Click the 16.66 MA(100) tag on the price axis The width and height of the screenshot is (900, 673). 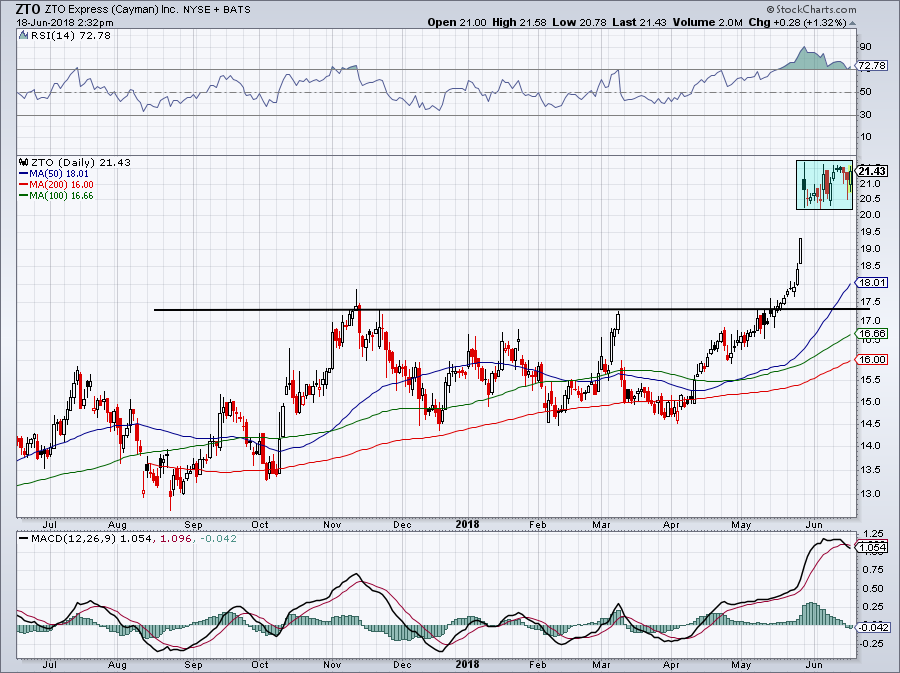click(x=872, y=333)
